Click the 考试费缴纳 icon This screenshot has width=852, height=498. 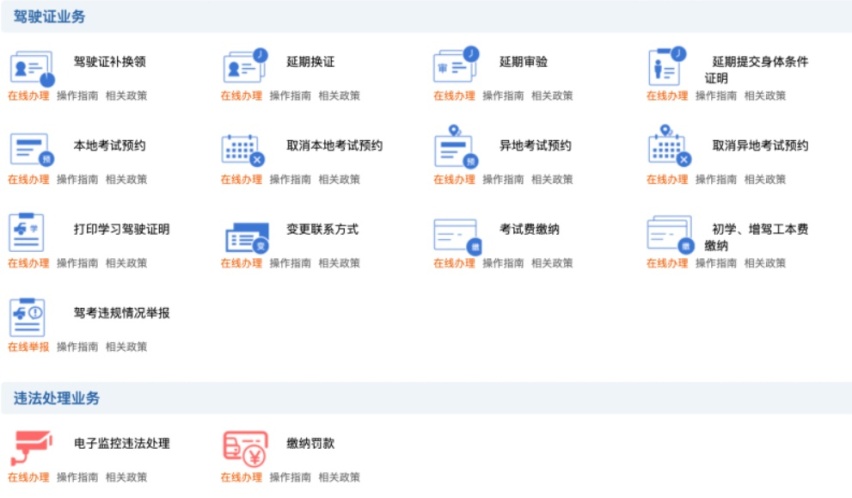click(x=458, y=236)
